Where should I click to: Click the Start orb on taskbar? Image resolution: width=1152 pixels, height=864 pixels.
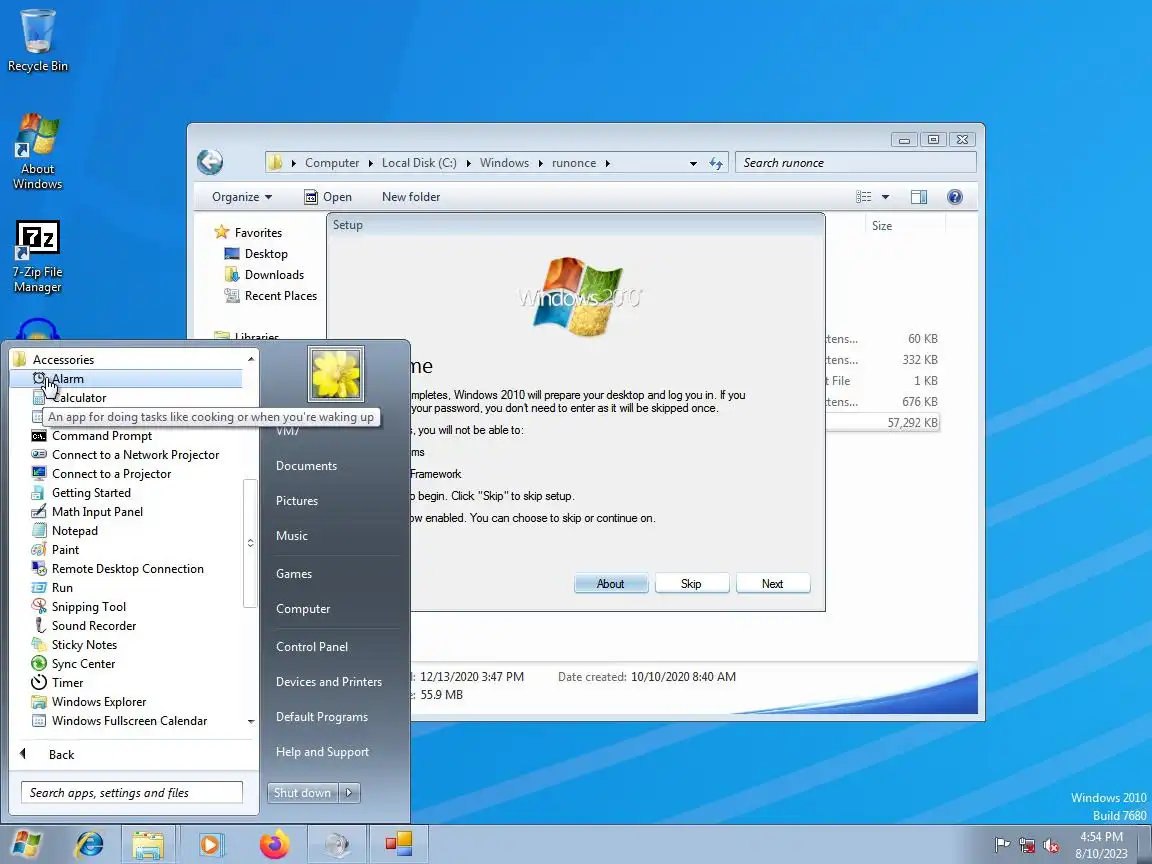coord(26,844)
